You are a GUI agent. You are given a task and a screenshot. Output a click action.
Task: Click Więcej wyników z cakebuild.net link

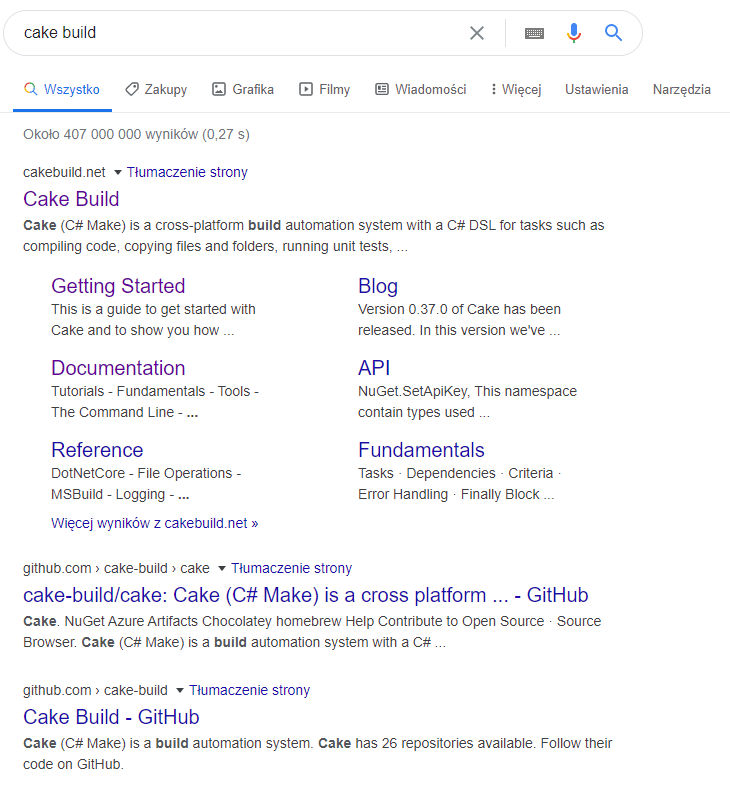coord(154,522)
